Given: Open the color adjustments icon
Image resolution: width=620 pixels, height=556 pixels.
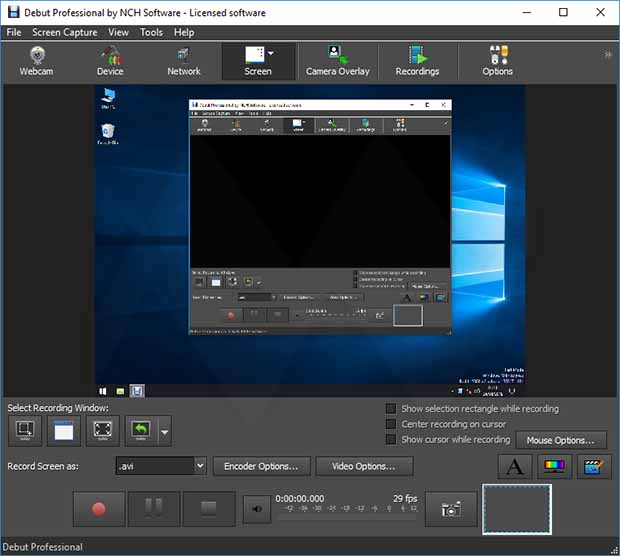Looking at the screenshot, I should pyautogui.click(x=554, y=467).
